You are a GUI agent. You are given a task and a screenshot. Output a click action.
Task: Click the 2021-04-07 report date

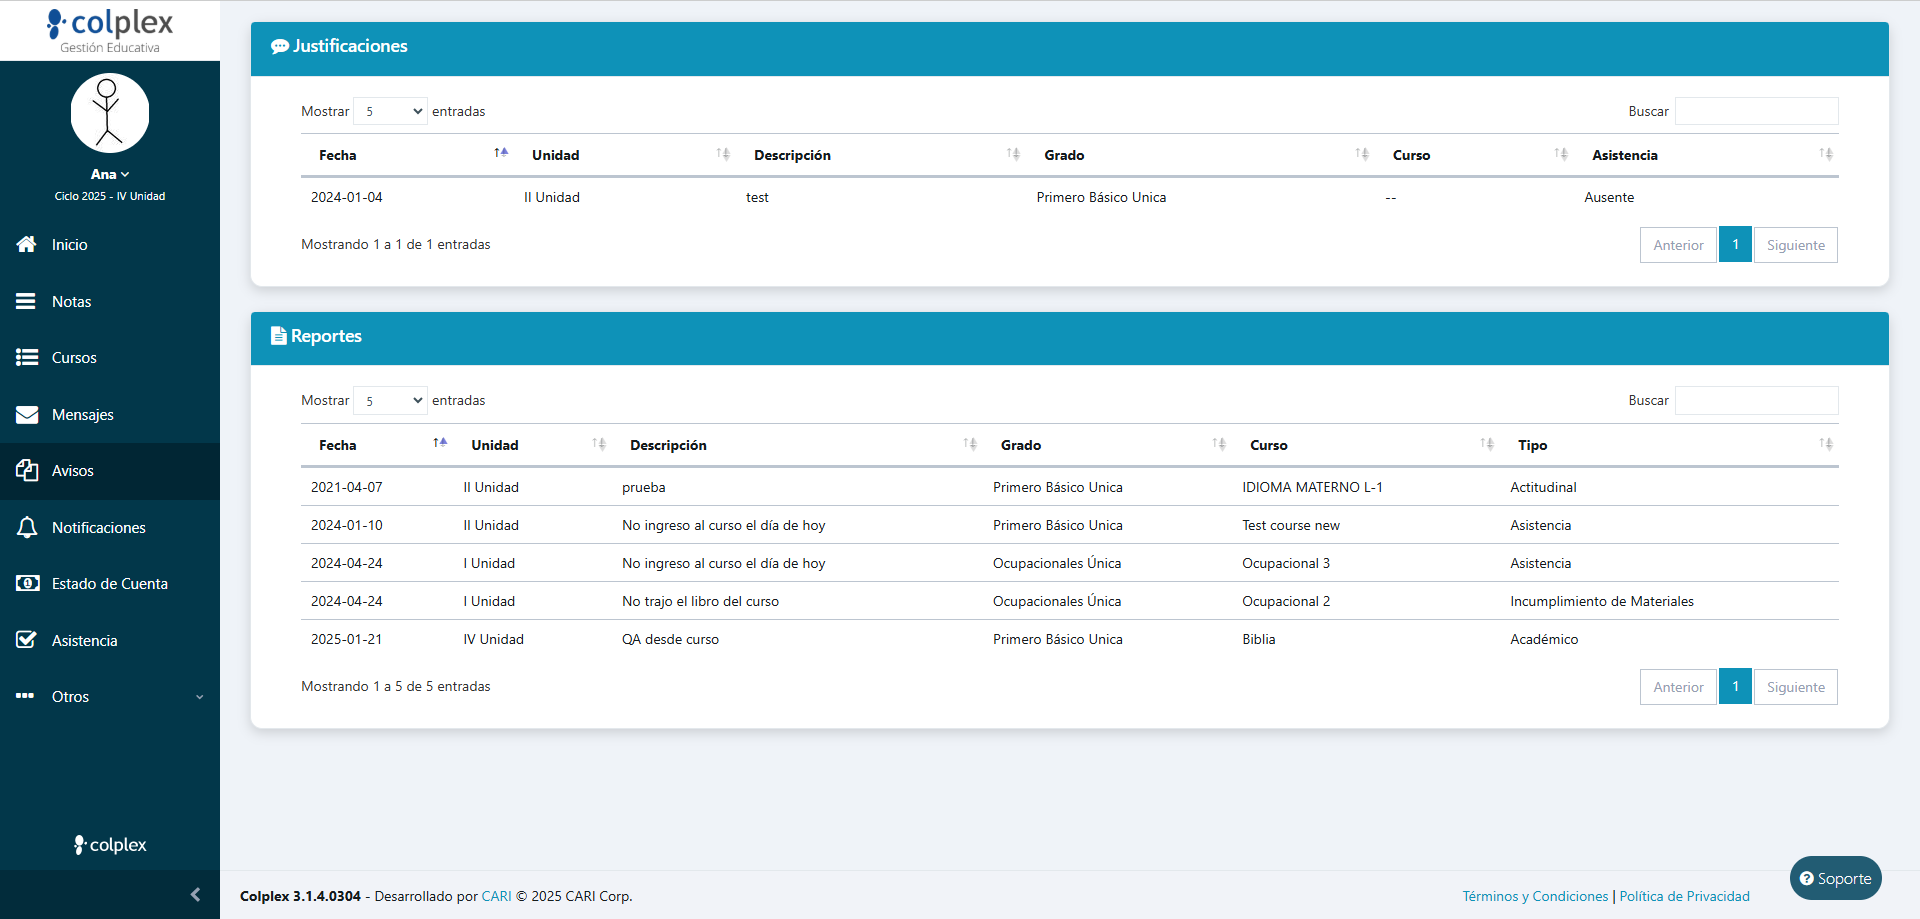pos(346,487)
